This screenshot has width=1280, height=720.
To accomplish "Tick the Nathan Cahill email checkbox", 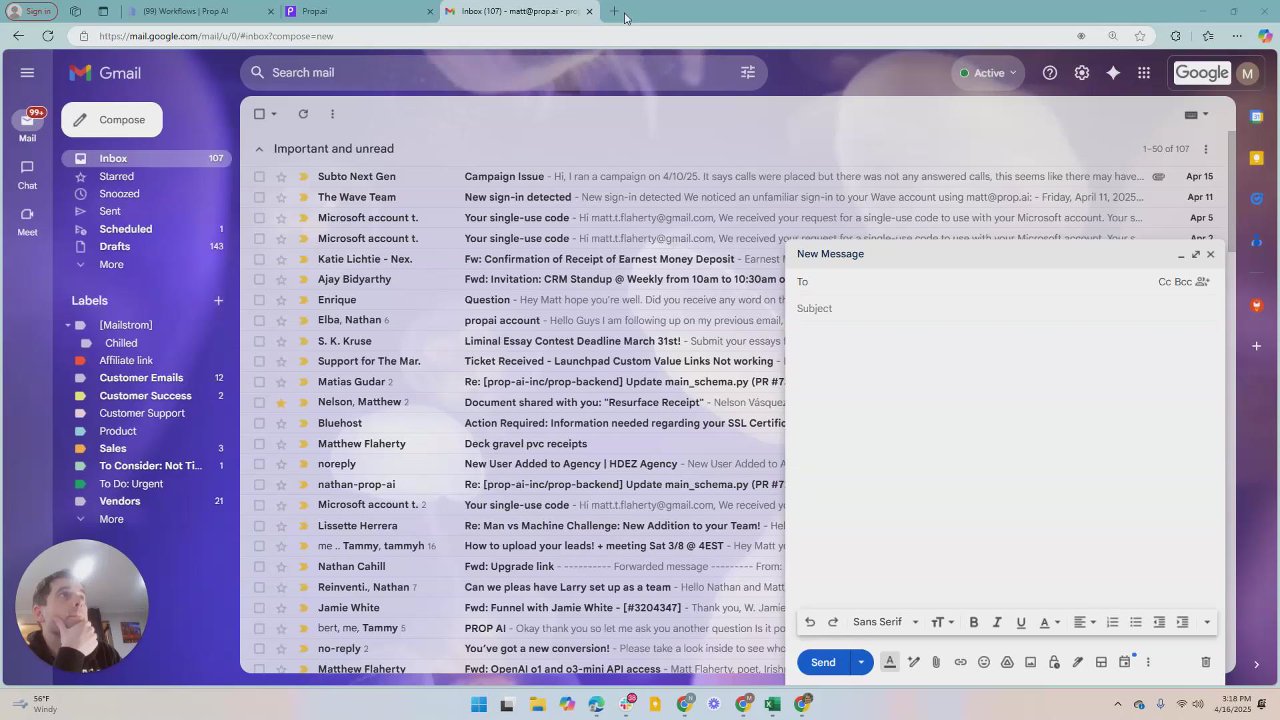I will (259, 567).
